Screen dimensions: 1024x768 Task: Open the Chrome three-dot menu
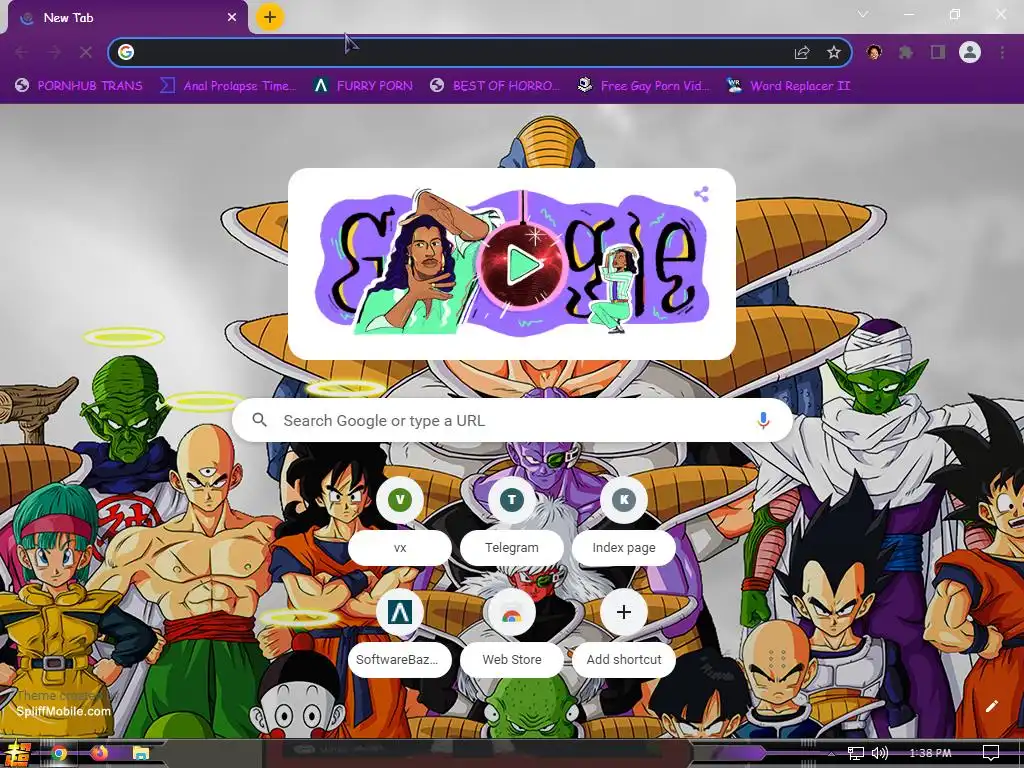[1002, 52]
